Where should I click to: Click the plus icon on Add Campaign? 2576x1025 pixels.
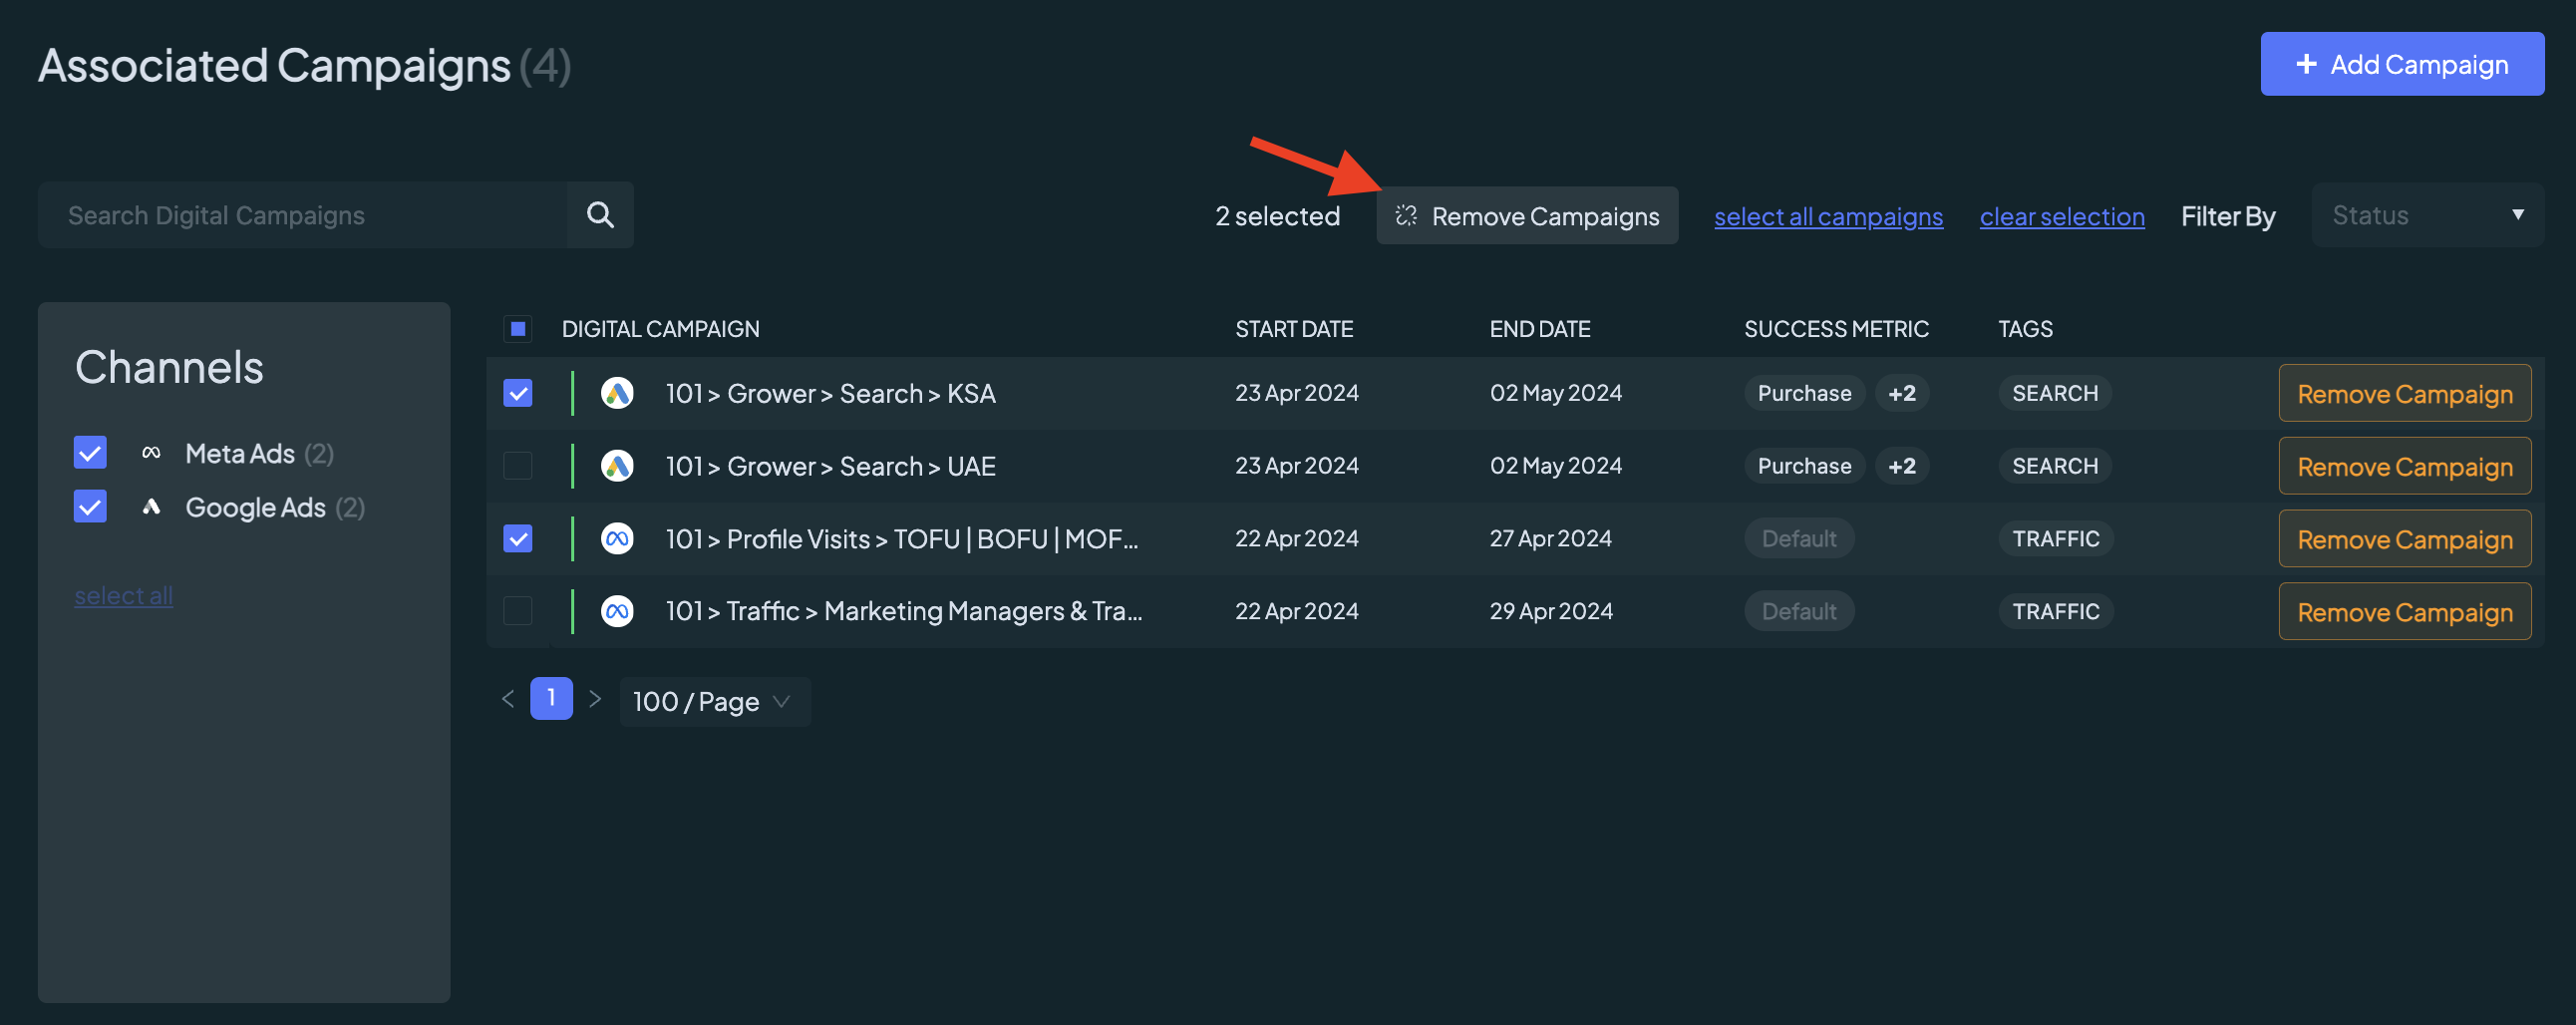click(2306, 64)
